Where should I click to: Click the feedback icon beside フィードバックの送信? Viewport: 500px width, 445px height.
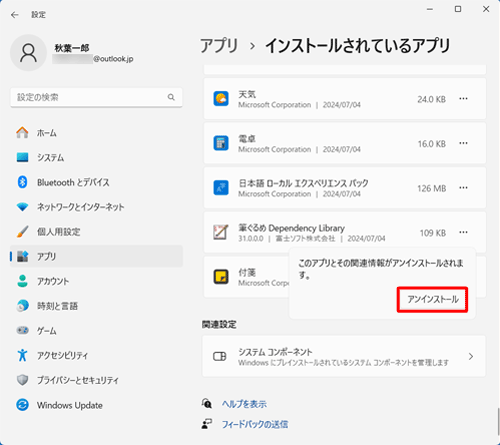pos(207,424)
